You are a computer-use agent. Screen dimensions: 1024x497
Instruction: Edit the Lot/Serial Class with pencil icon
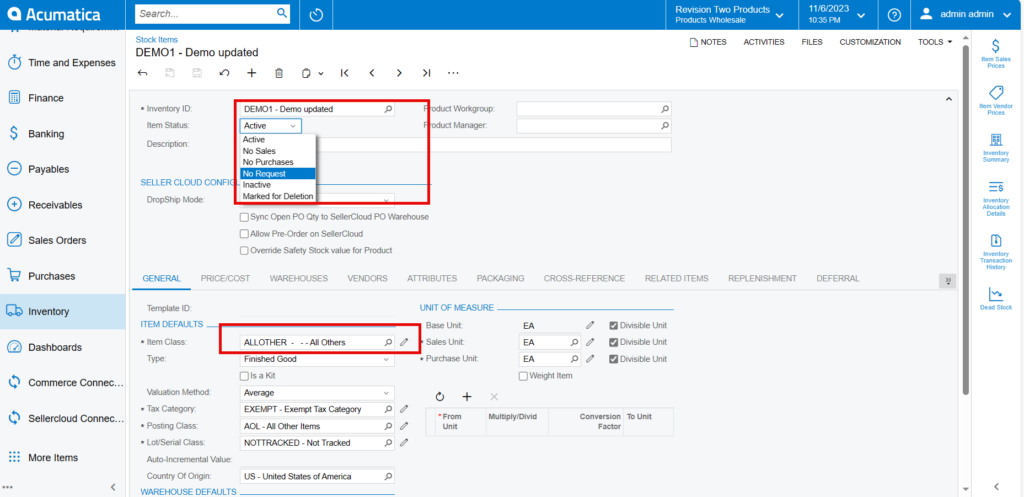pos(404,442)
